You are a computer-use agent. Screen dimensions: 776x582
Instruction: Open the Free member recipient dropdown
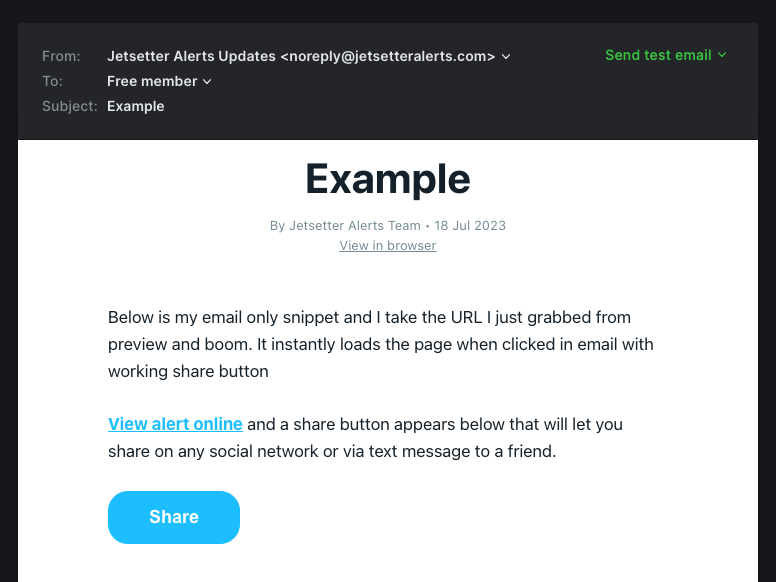tap(159, 81)
